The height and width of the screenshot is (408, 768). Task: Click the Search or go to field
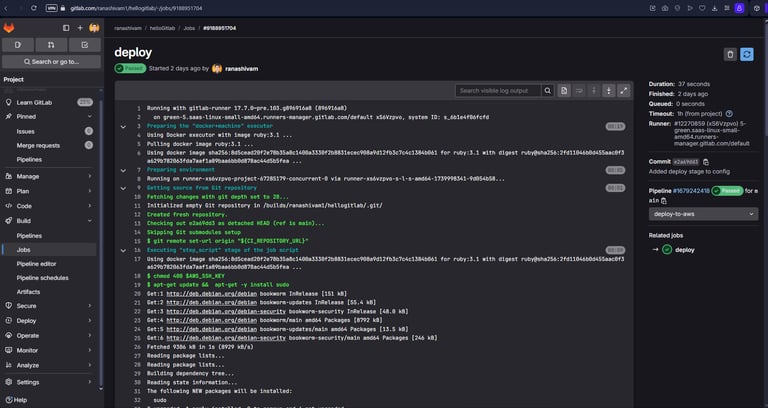[x=51, y=62]
